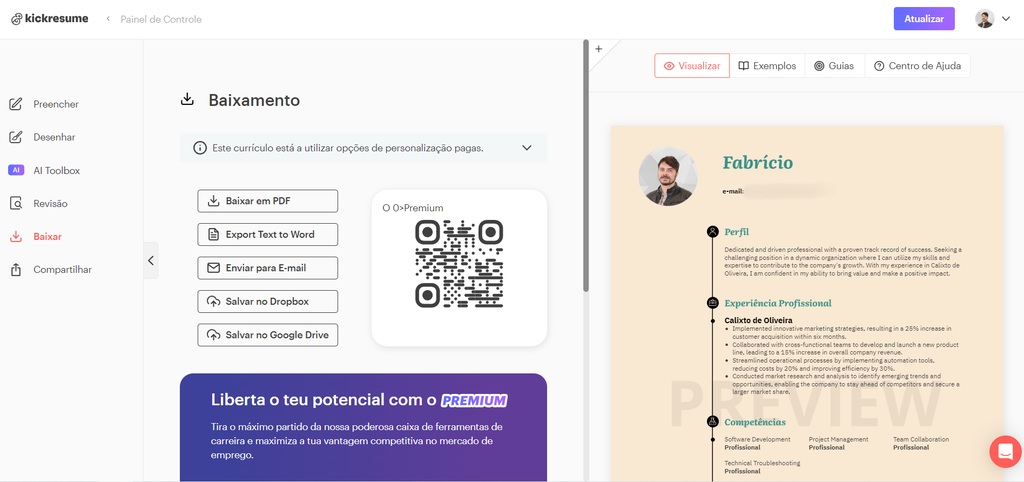
Task: Select the Visualizar tab
Action: pos(692,66)
